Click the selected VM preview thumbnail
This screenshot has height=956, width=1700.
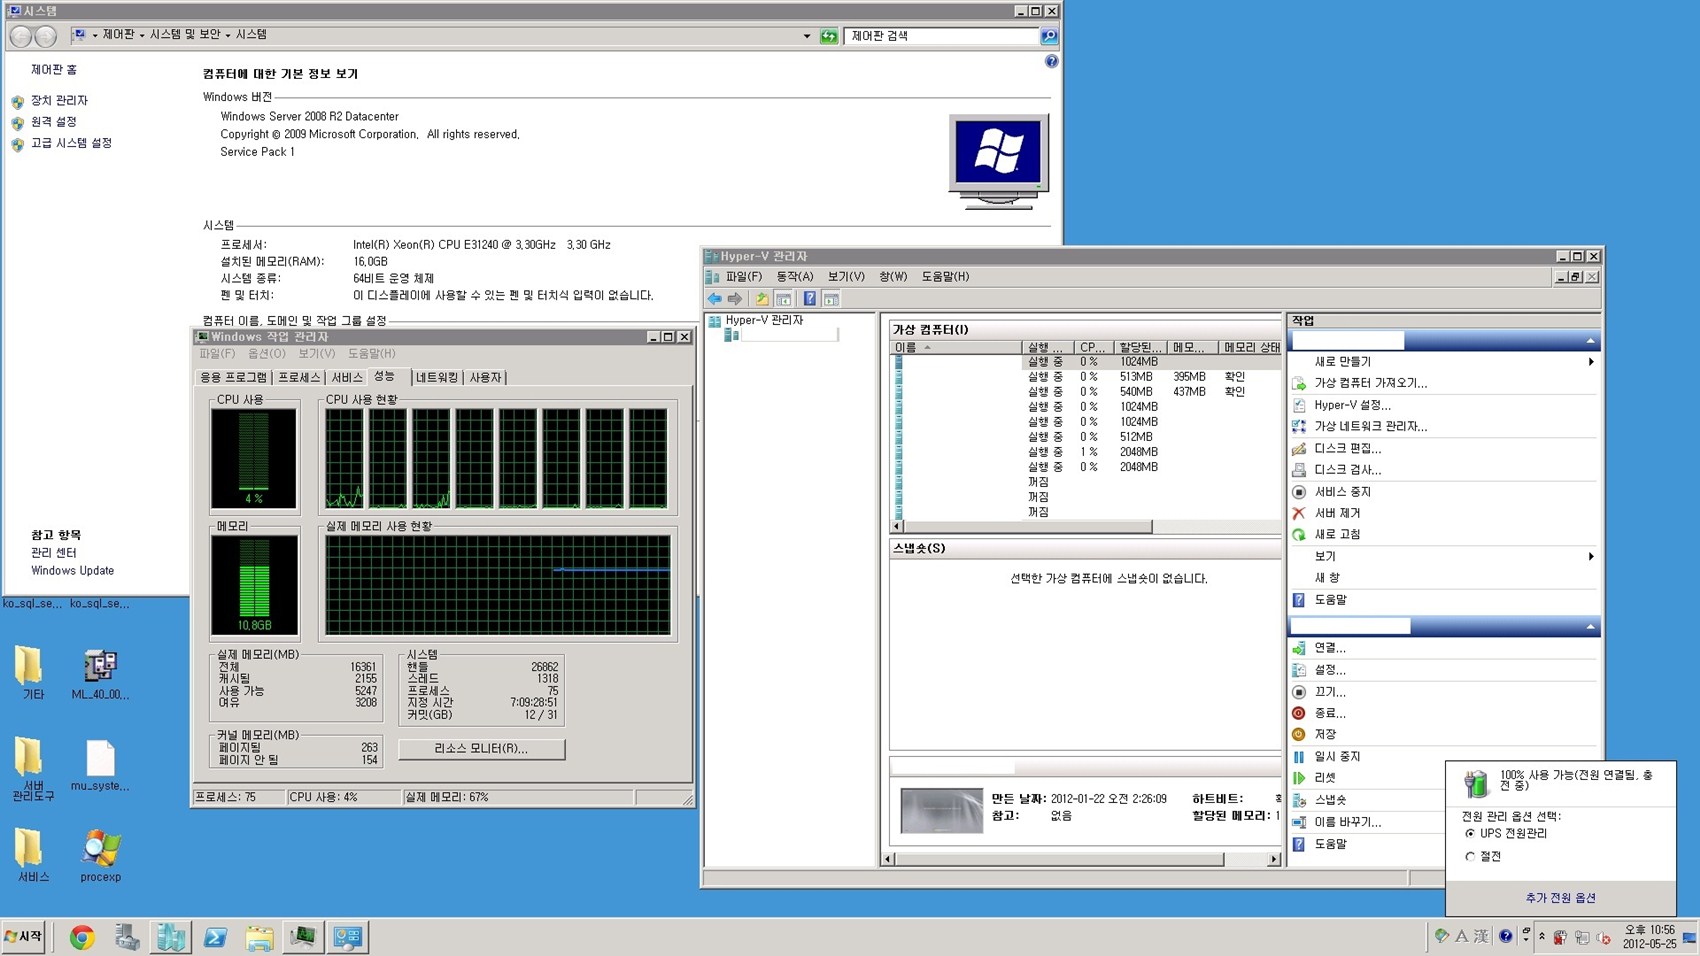[941, 811]
